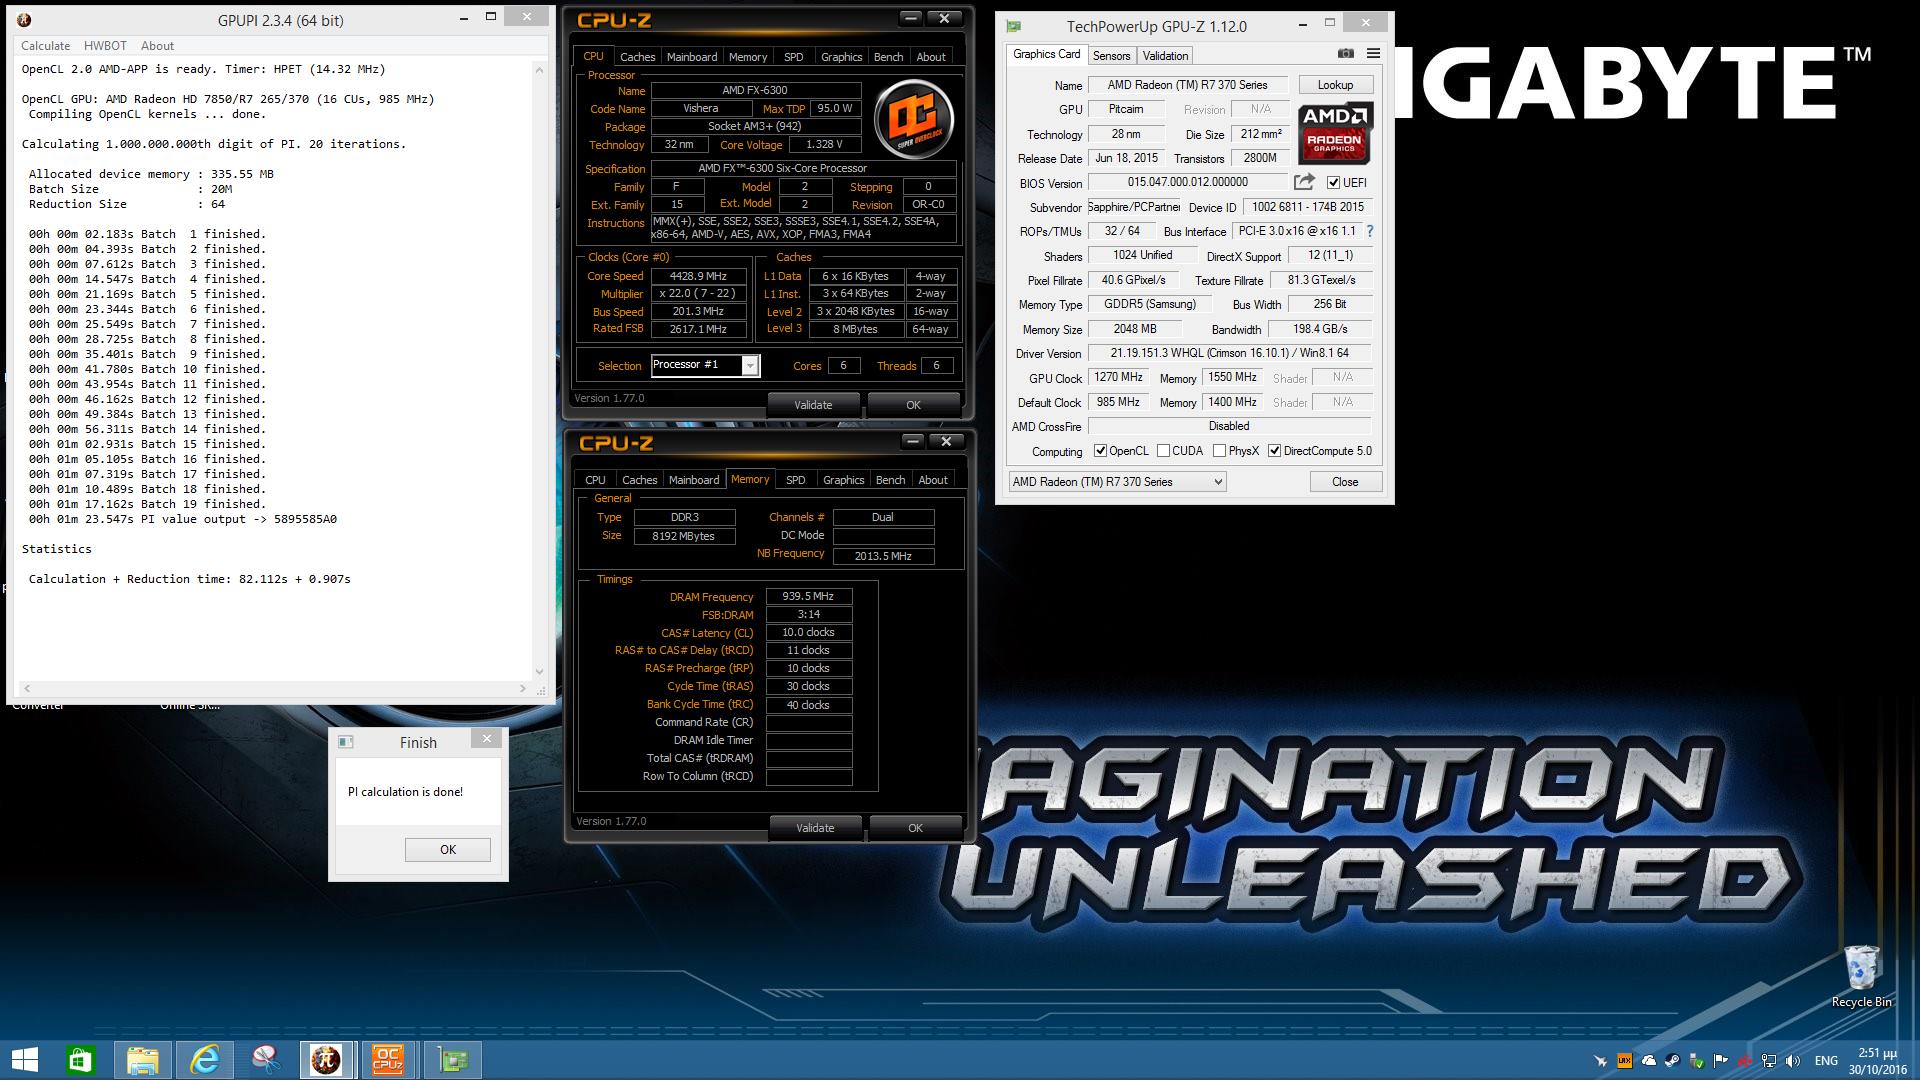1920x1080 pixels.
Task: Switch to Memory tab in upper CPU-Z
Action: [x=748, y=57]
